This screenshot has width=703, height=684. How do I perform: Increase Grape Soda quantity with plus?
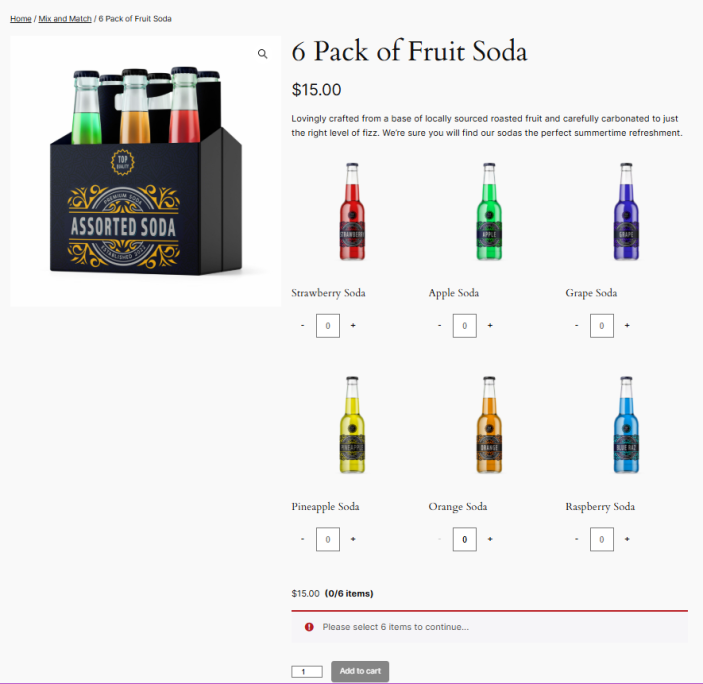(x=627, y=325)
